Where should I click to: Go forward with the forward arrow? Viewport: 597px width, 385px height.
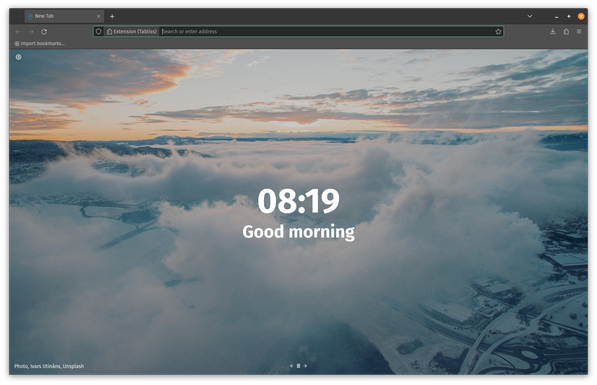(x=31, y=32)
